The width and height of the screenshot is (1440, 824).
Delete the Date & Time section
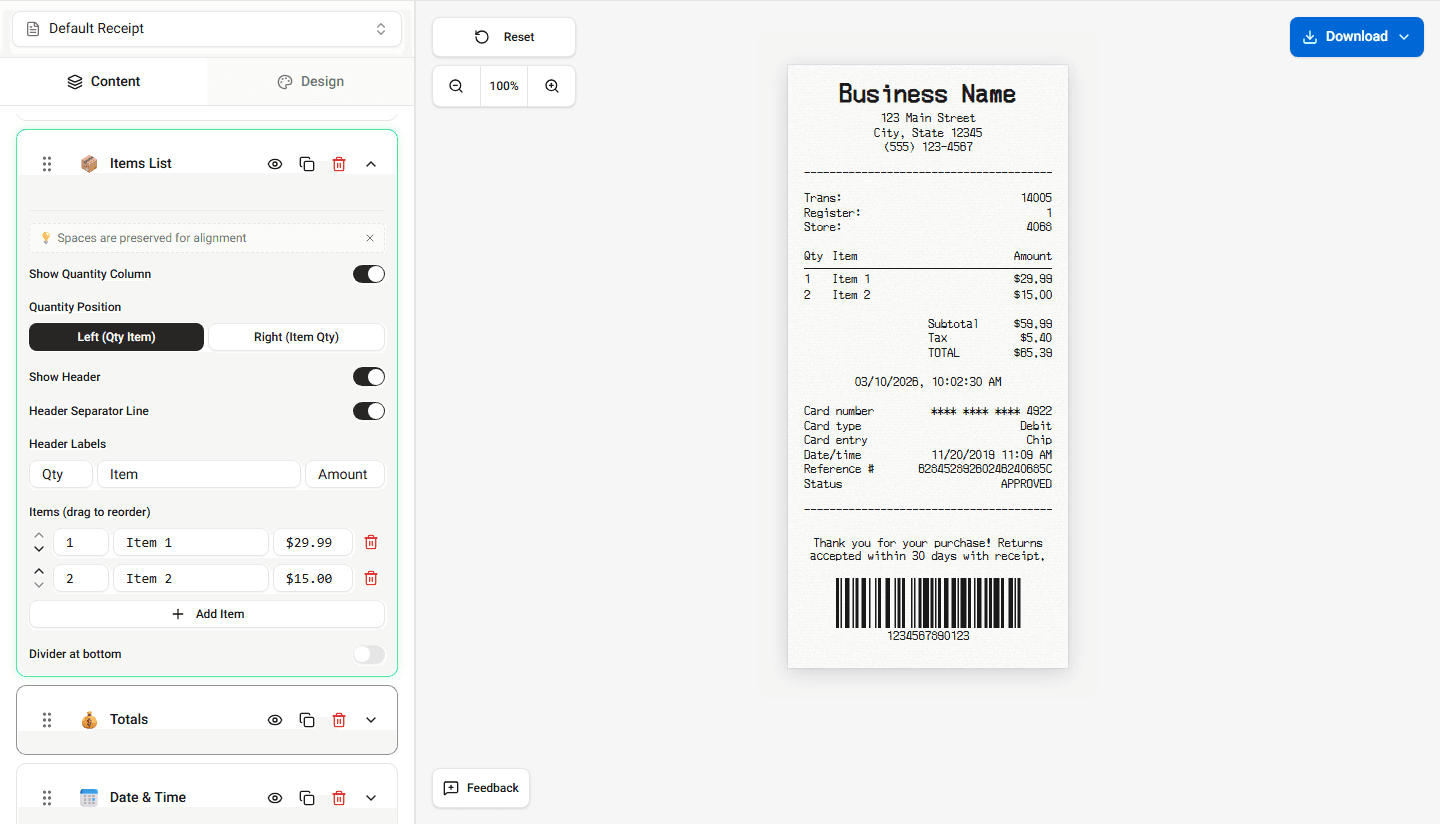tap(339, 797)
